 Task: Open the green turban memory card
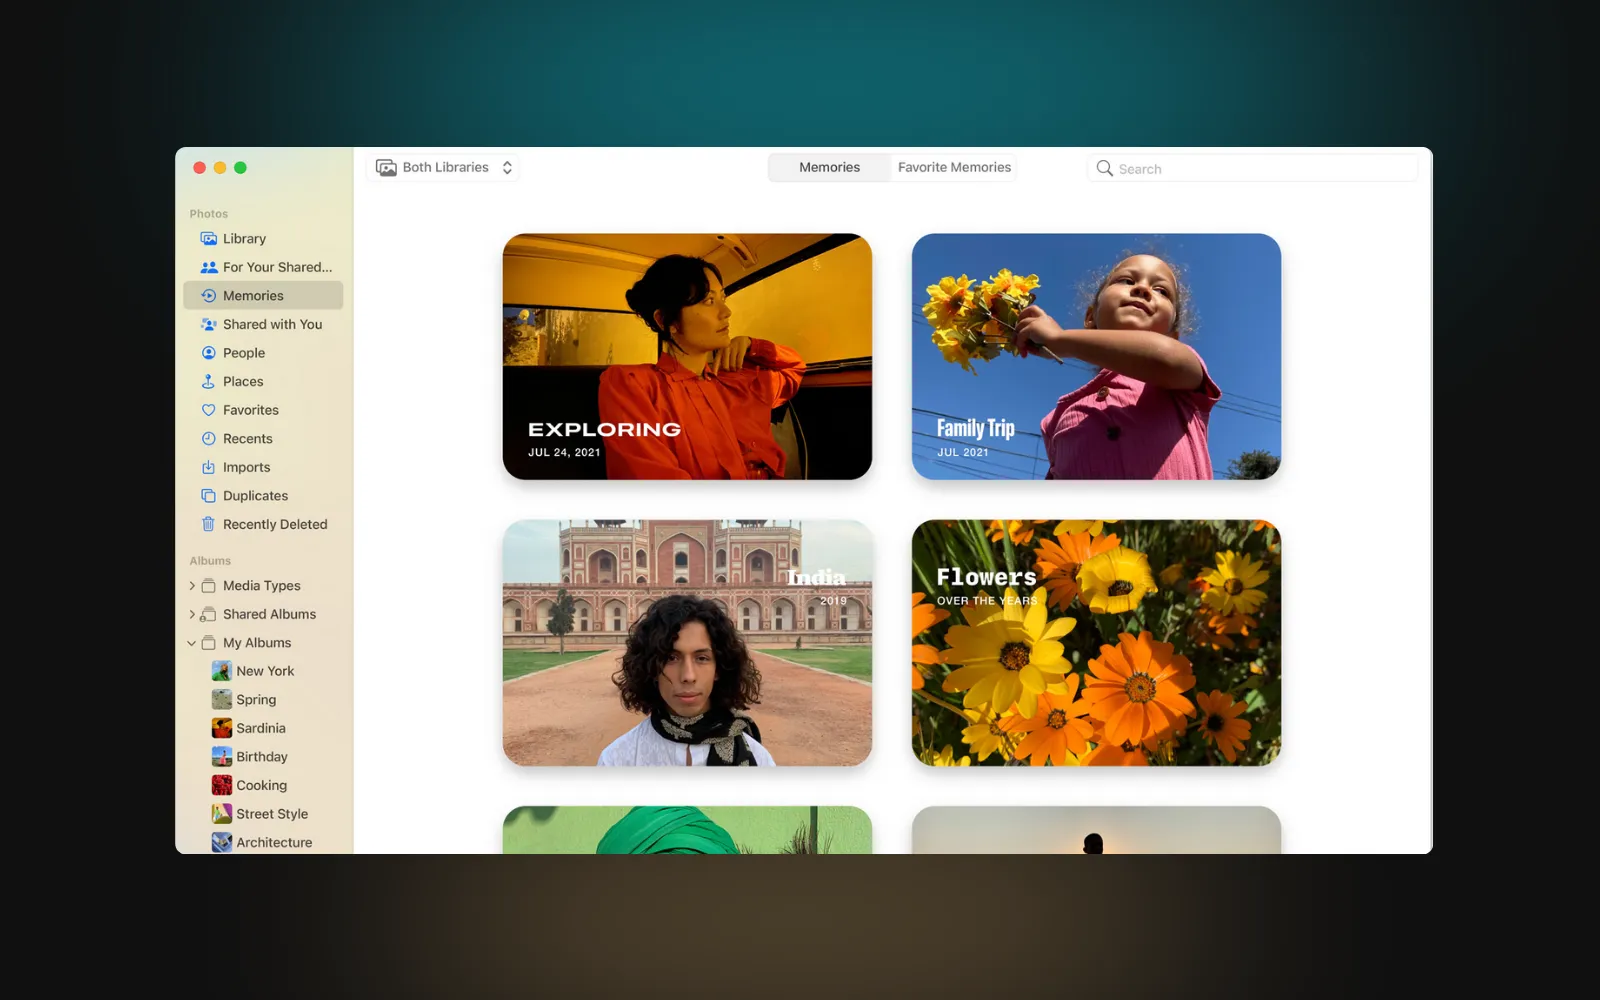pyautogui.click(x=687, y=830)
